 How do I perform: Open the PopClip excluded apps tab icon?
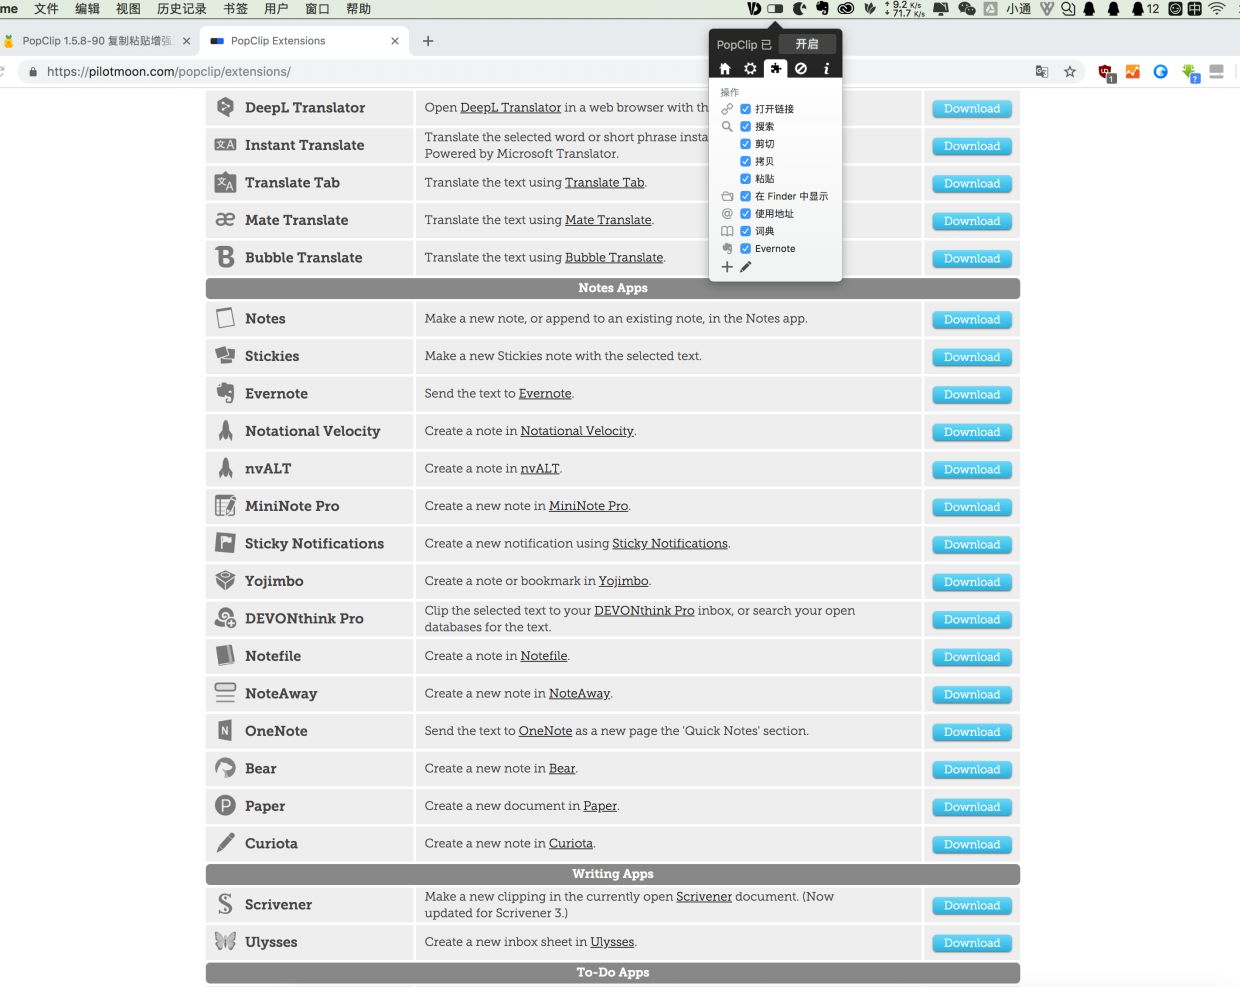(x=801, y=69)
